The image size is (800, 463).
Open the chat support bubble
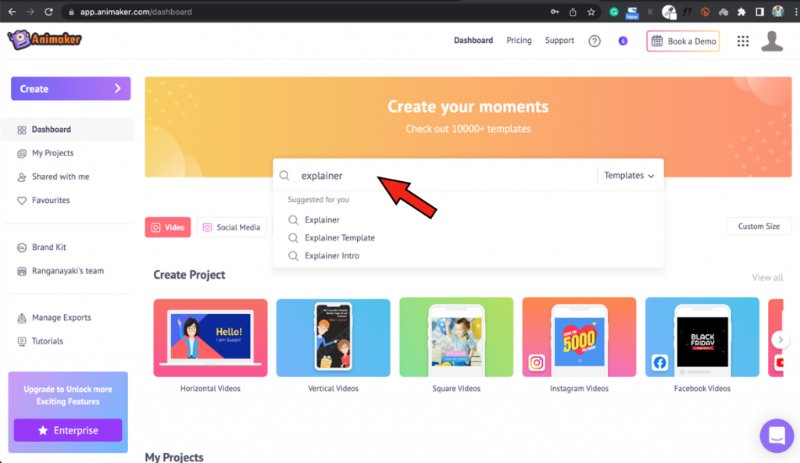[x=777, y=435]
